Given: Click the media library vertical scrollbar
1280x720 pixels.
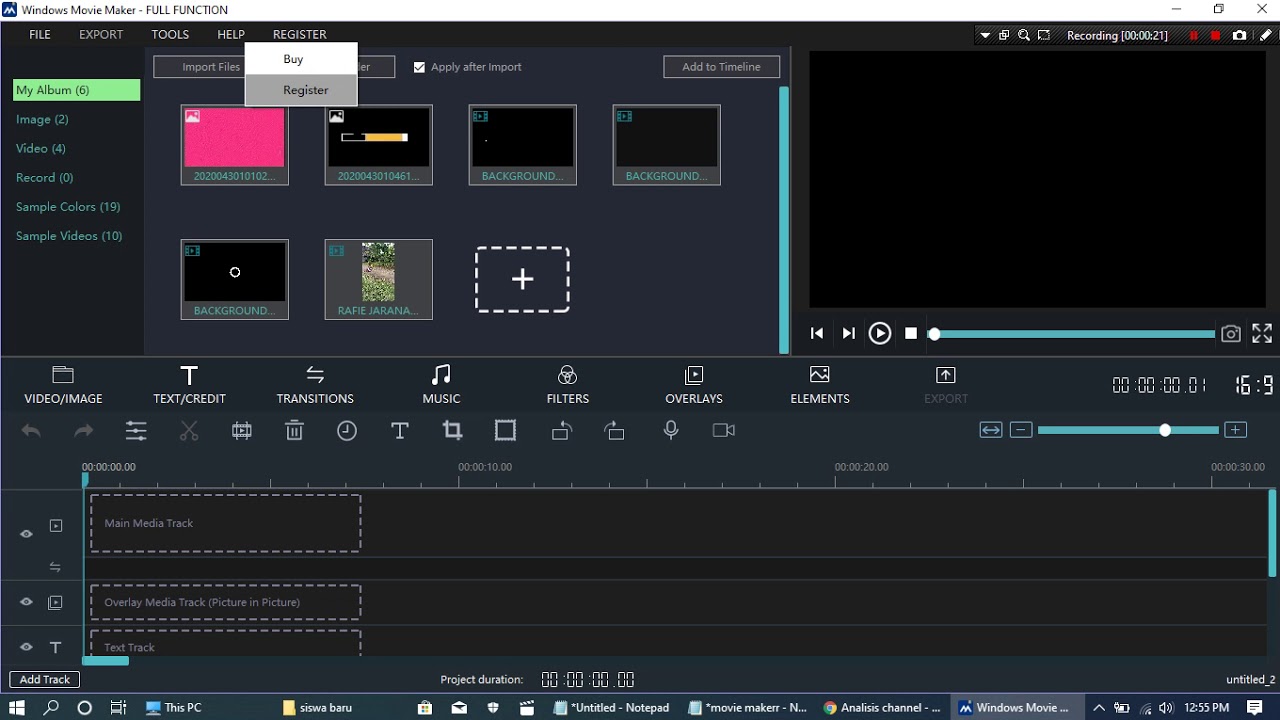Looking at the screenshot, I should click(784, 220).
